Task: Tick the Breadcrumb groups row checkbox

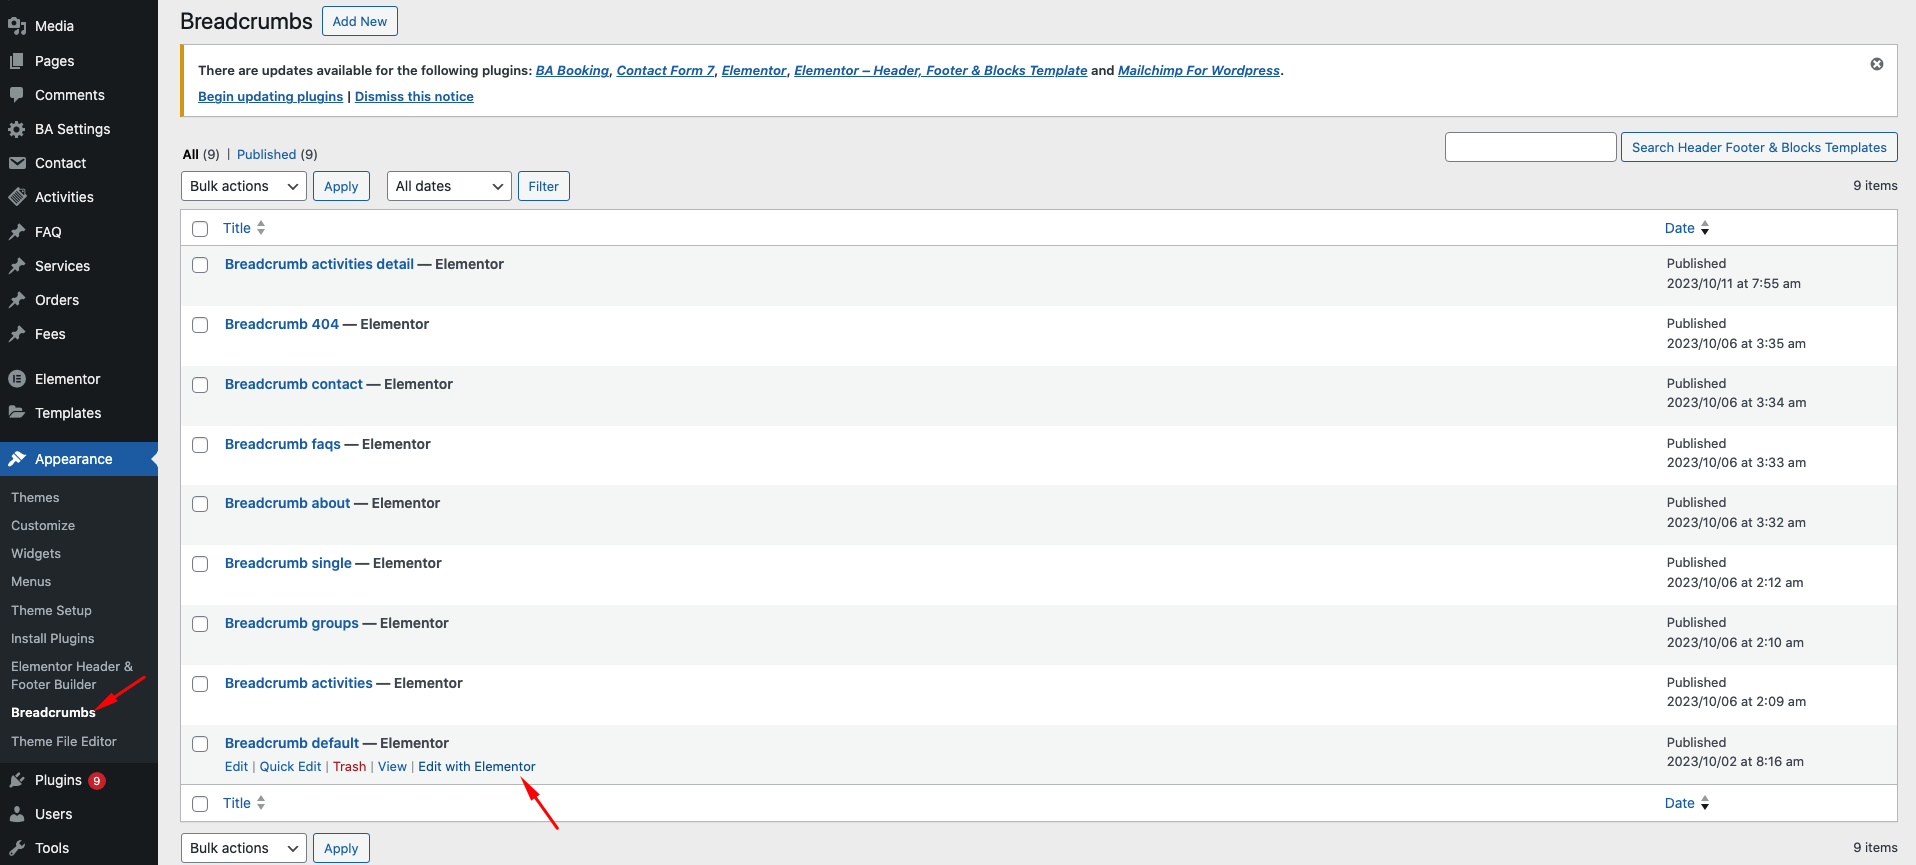Action: [200, 624]
